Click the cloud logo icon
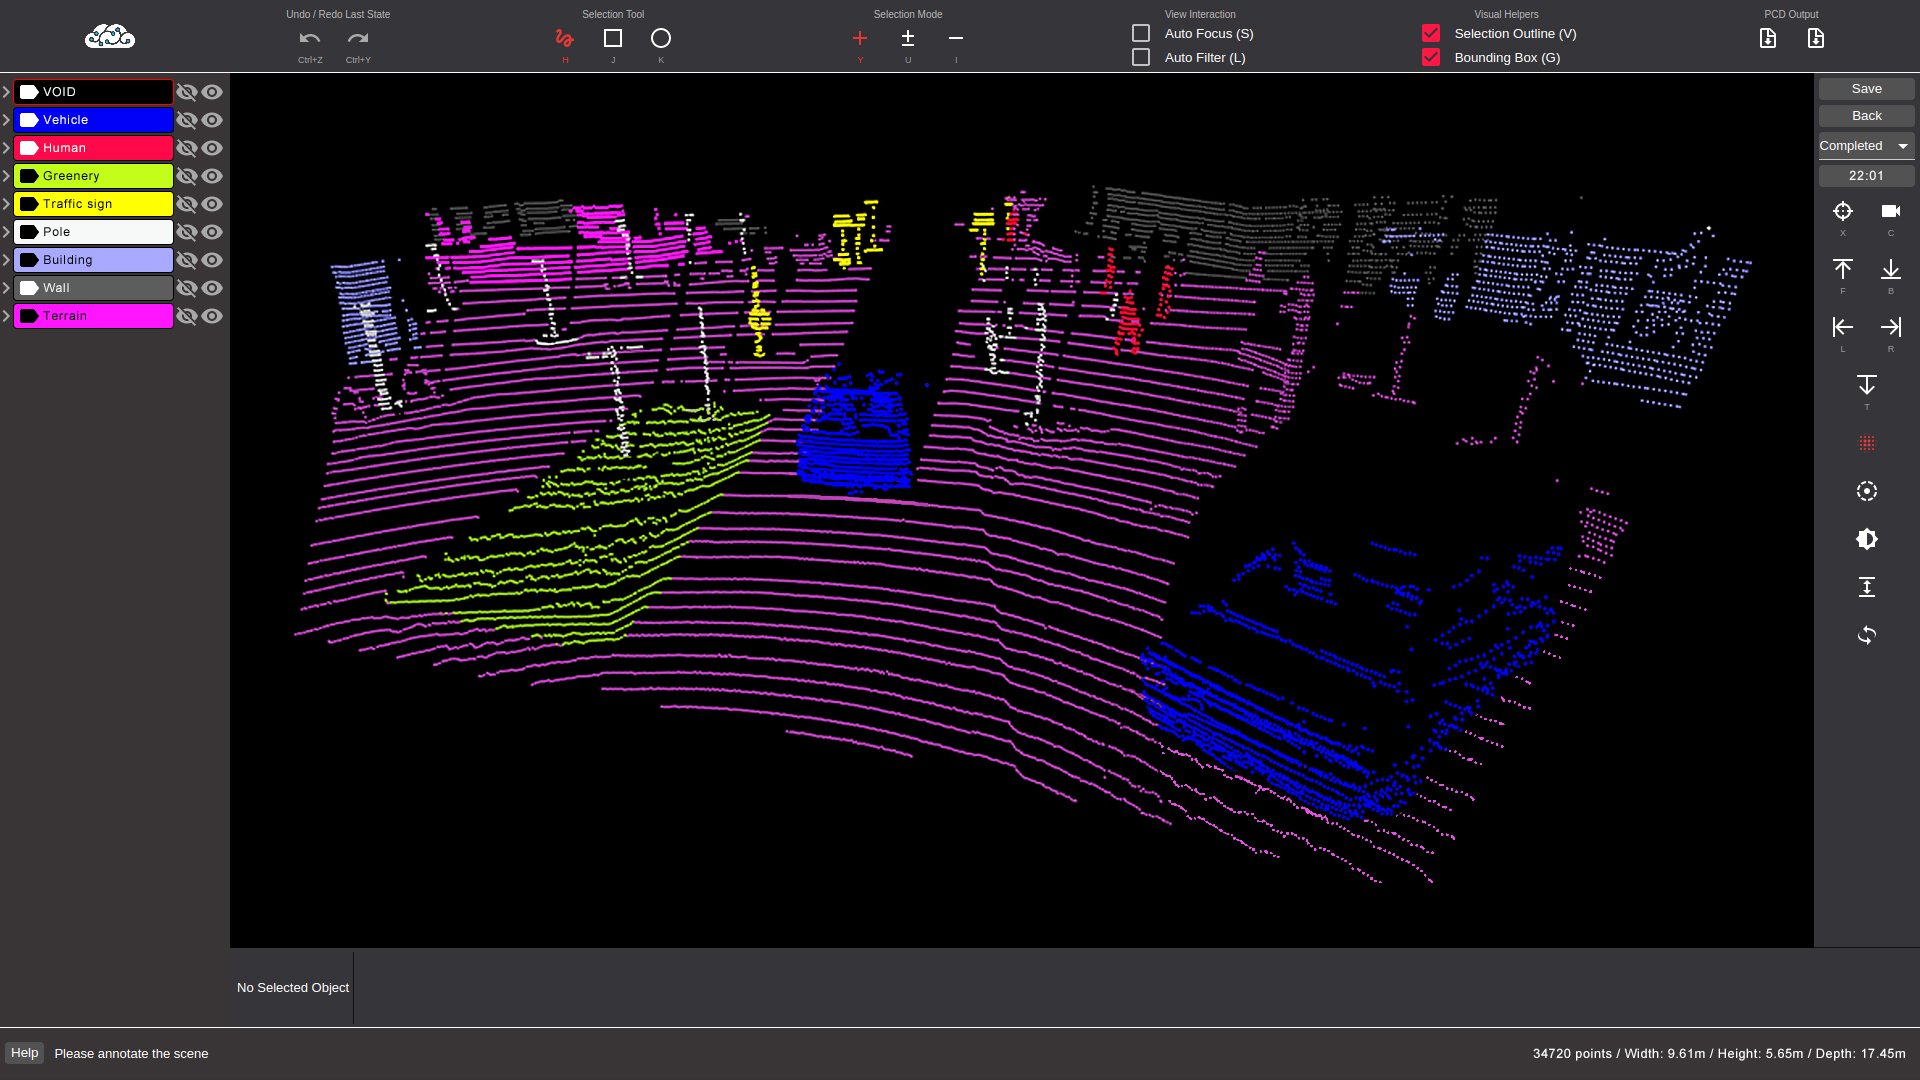The height and width of the screenshot is (1080, 1920). (x=110, y=37)
